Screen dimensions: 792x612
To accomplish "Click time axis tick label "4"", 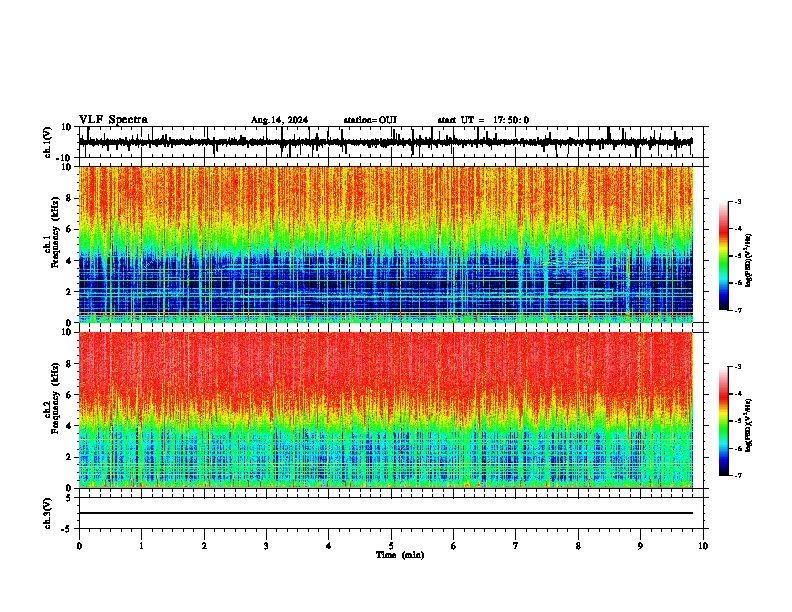I will pyautogui.click(x=329, y=546).
